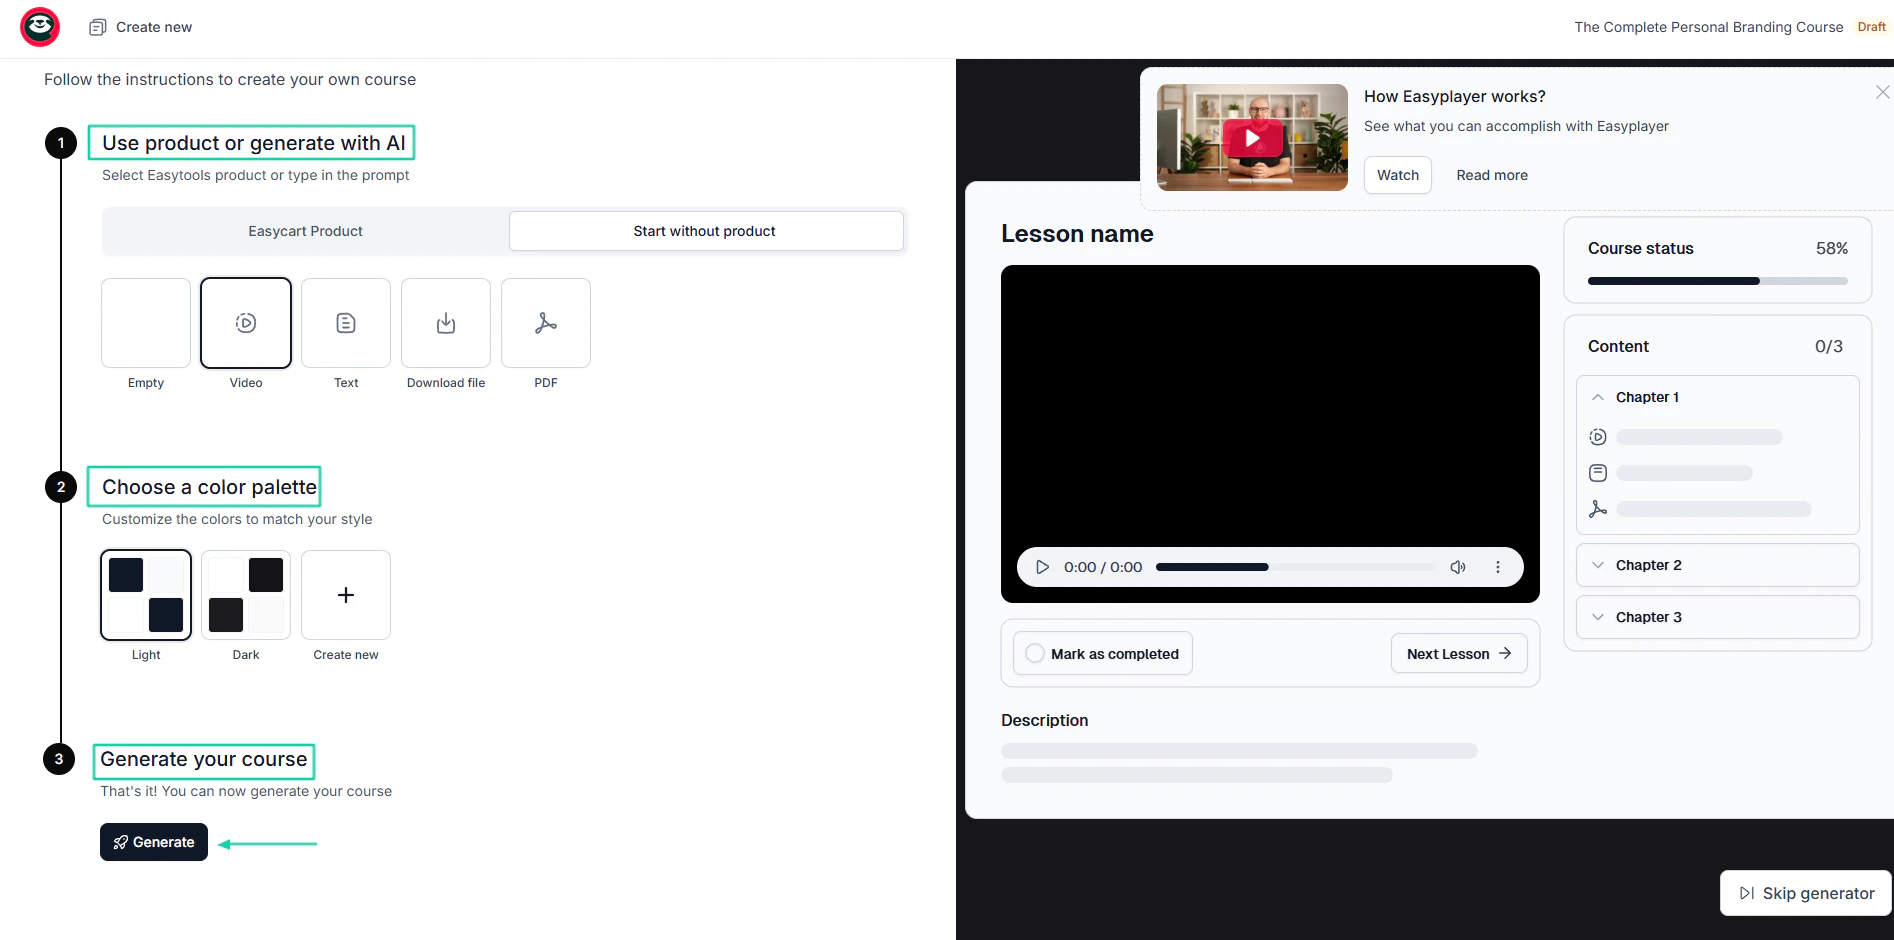1894x940 pixels.
Task: Play the preview video using play icon
Action: click(1042, 567)
